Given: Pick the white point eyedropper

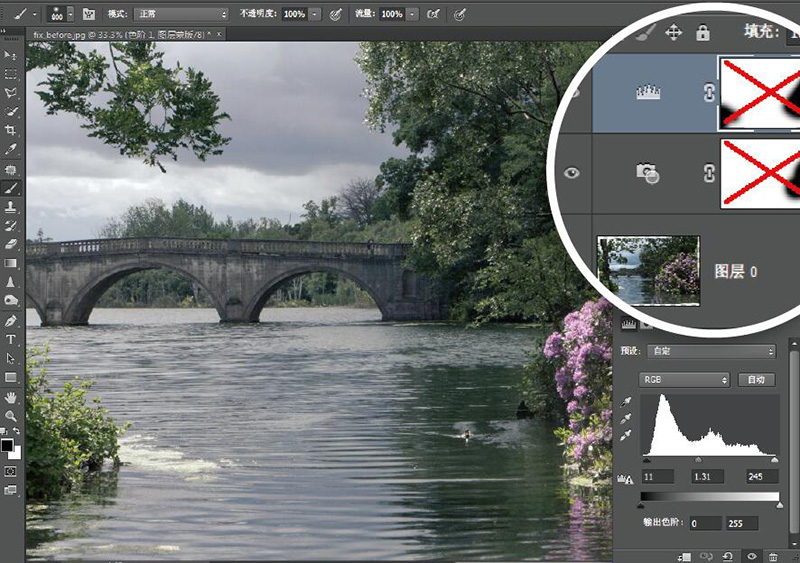Looking at the screenshot, I should coord(626,435).
